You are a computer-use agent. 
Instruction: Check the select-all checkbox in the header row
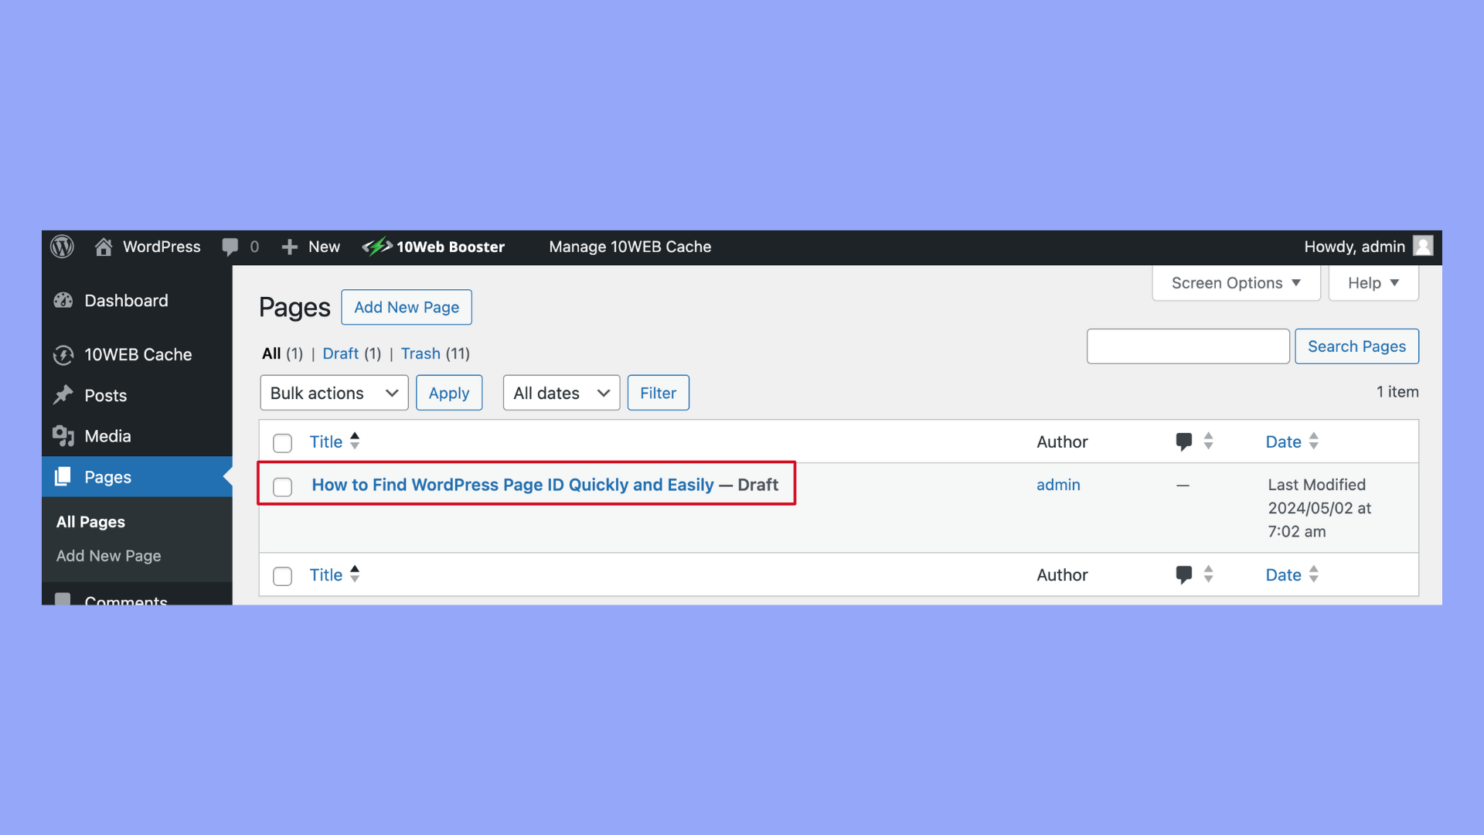[x=282, y=442]
